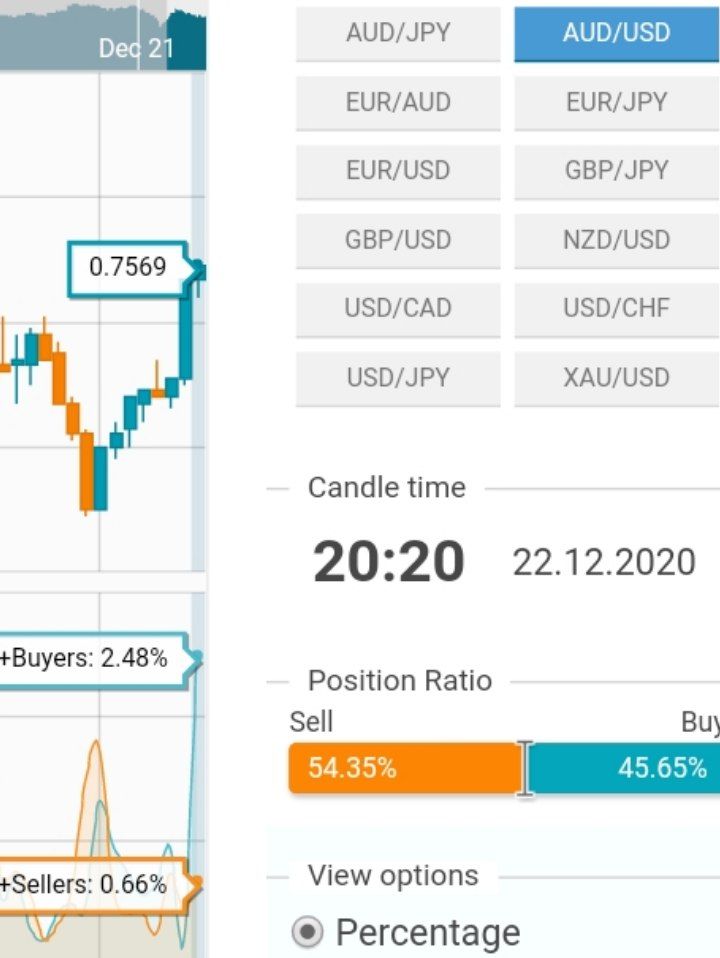Viewport: 720px width, 958px height.
Task: Pick the GBP/JPY currency pair
Action: coord(616,170)
